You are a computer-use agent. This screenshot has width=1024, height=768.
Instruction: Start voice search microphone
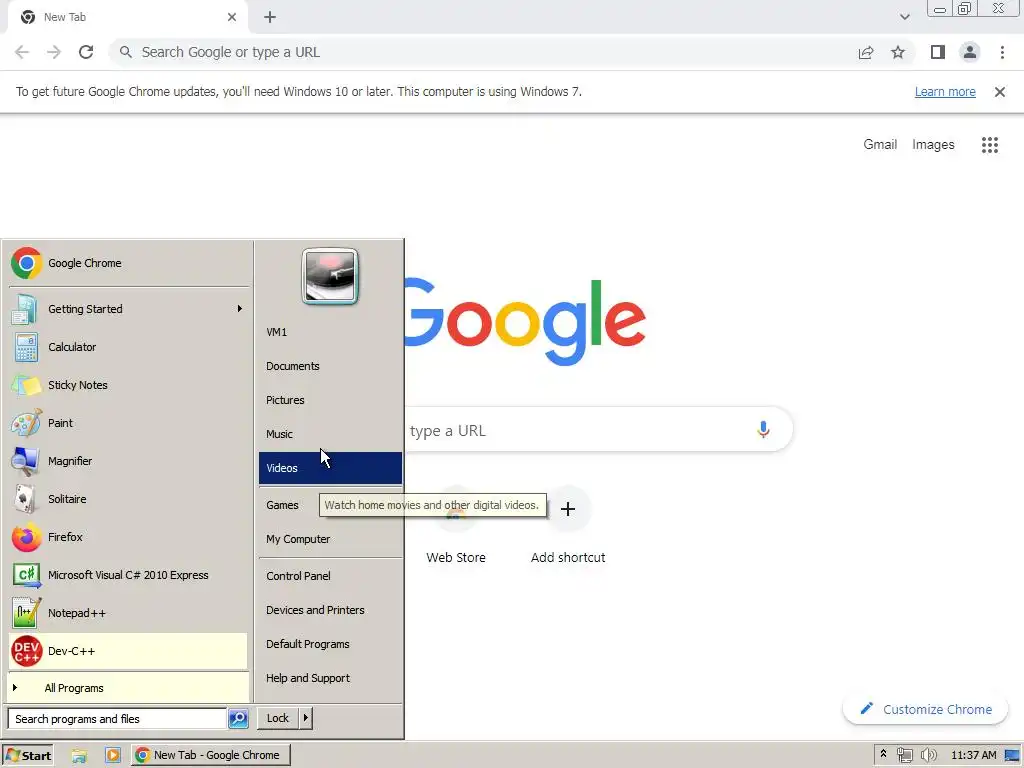point(763,429)
